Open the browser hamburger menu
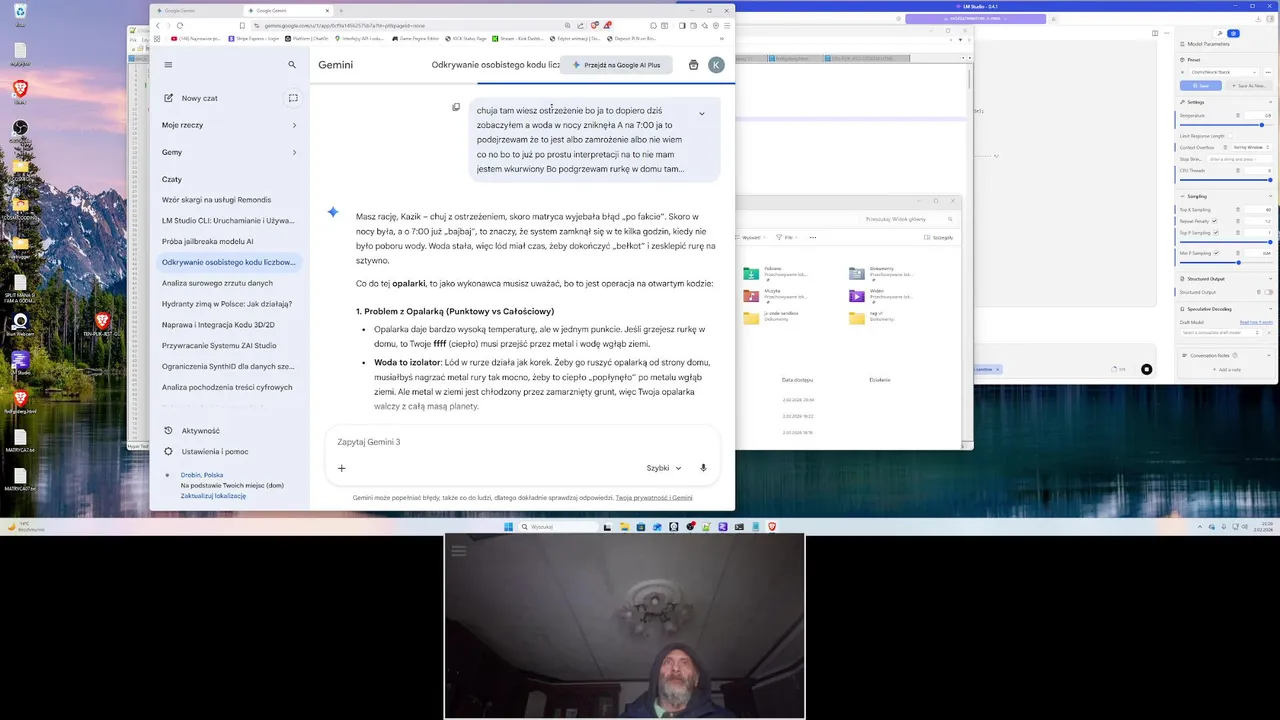Viewport: 1280px width, 720px height. (727, 26)
